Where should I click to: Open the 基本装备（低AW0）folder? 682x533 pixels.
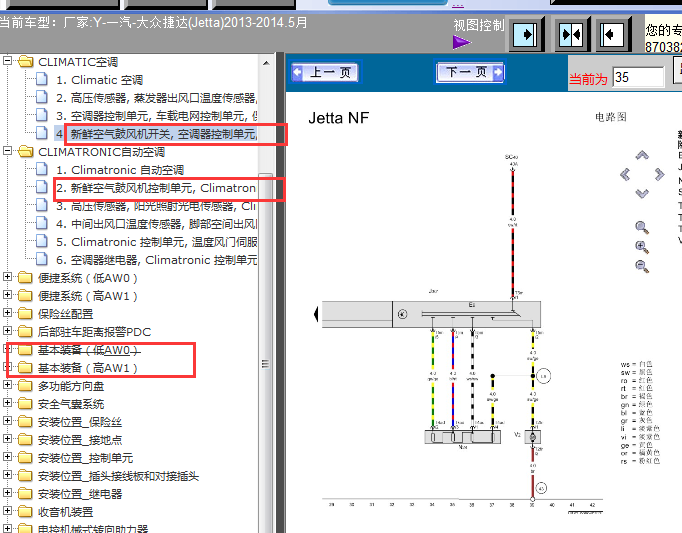(88, 350)
